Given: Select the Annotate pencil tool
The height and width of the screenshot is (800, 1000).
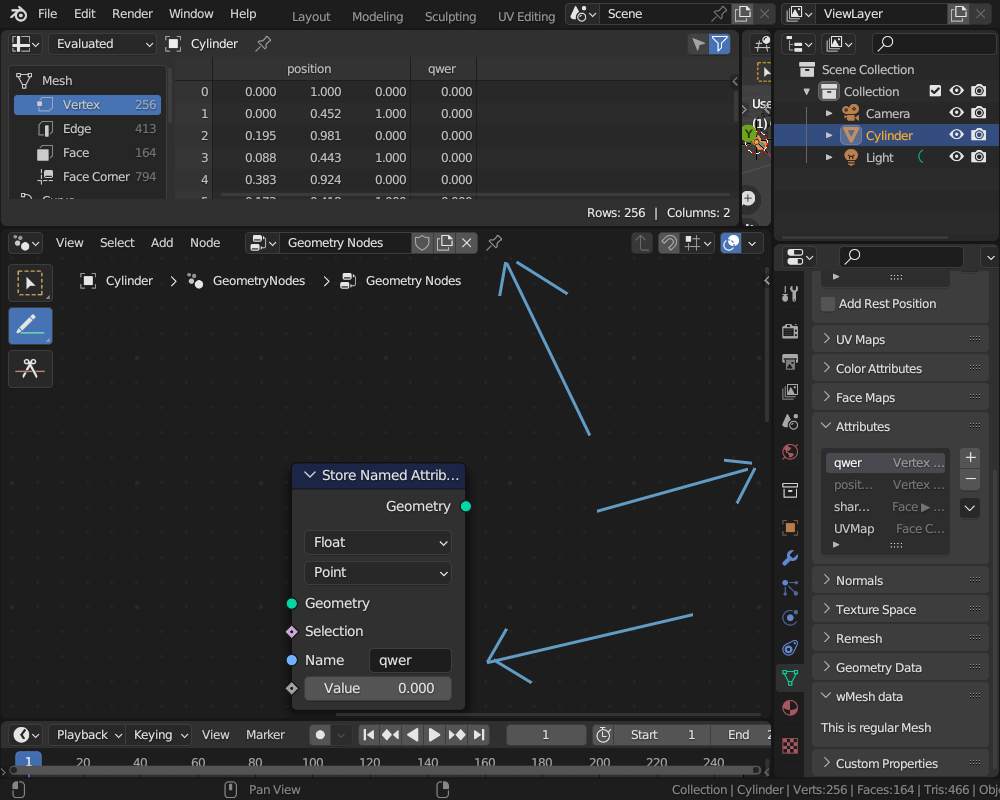Looking at the screenshot, I should (x=30, y=325).
